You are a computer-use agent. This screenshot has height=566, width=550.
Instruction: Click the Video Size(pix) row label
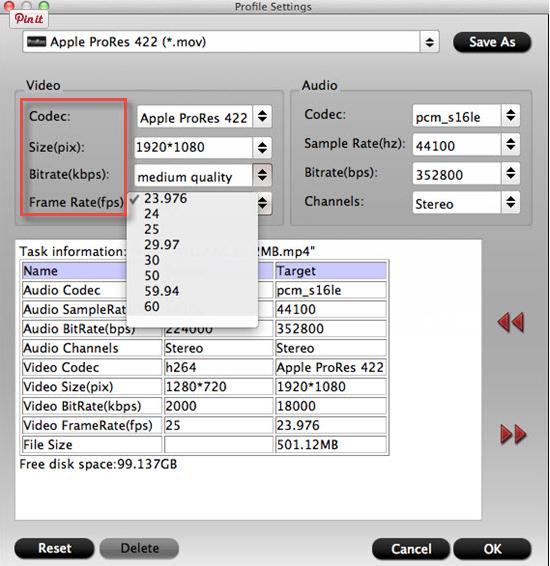tap(92, 387)
